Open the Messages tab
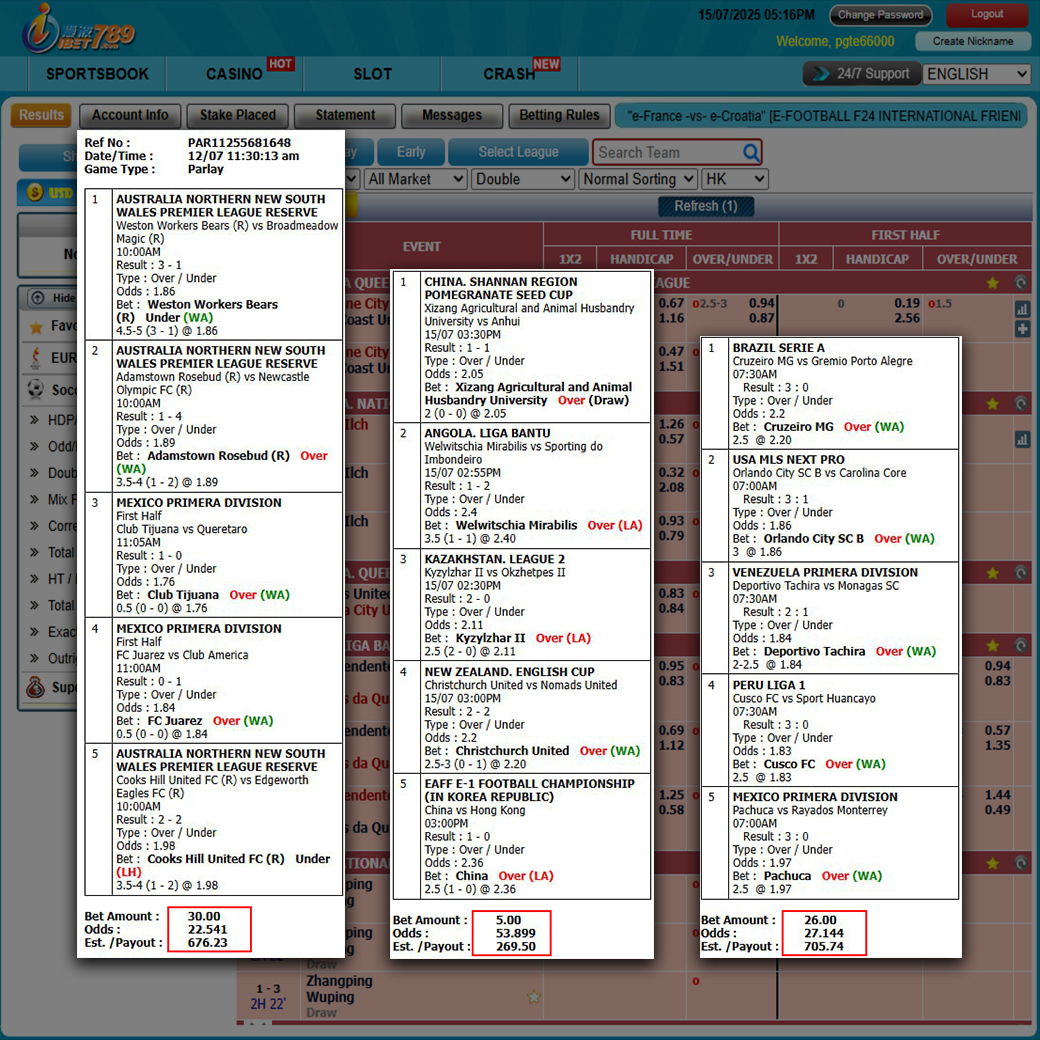 (452, 115)
